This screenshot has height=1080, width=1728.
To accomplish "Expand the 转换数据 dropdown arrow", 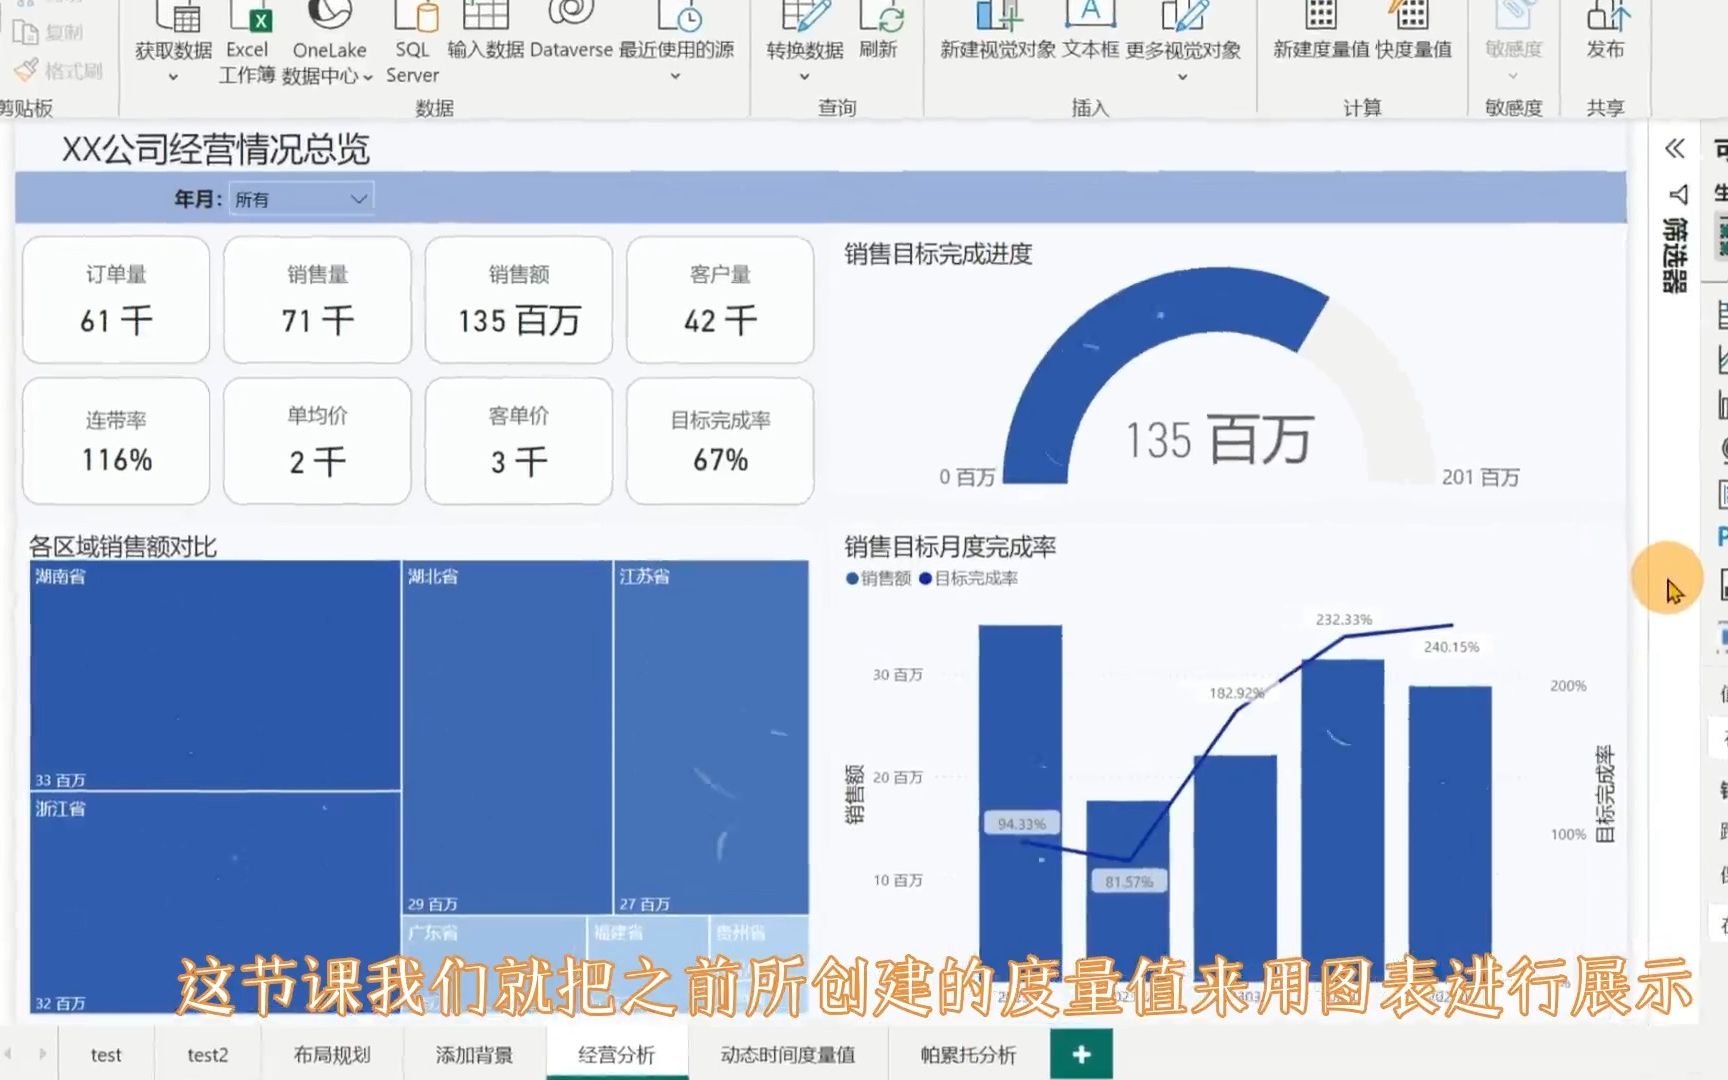I will 804,77.
